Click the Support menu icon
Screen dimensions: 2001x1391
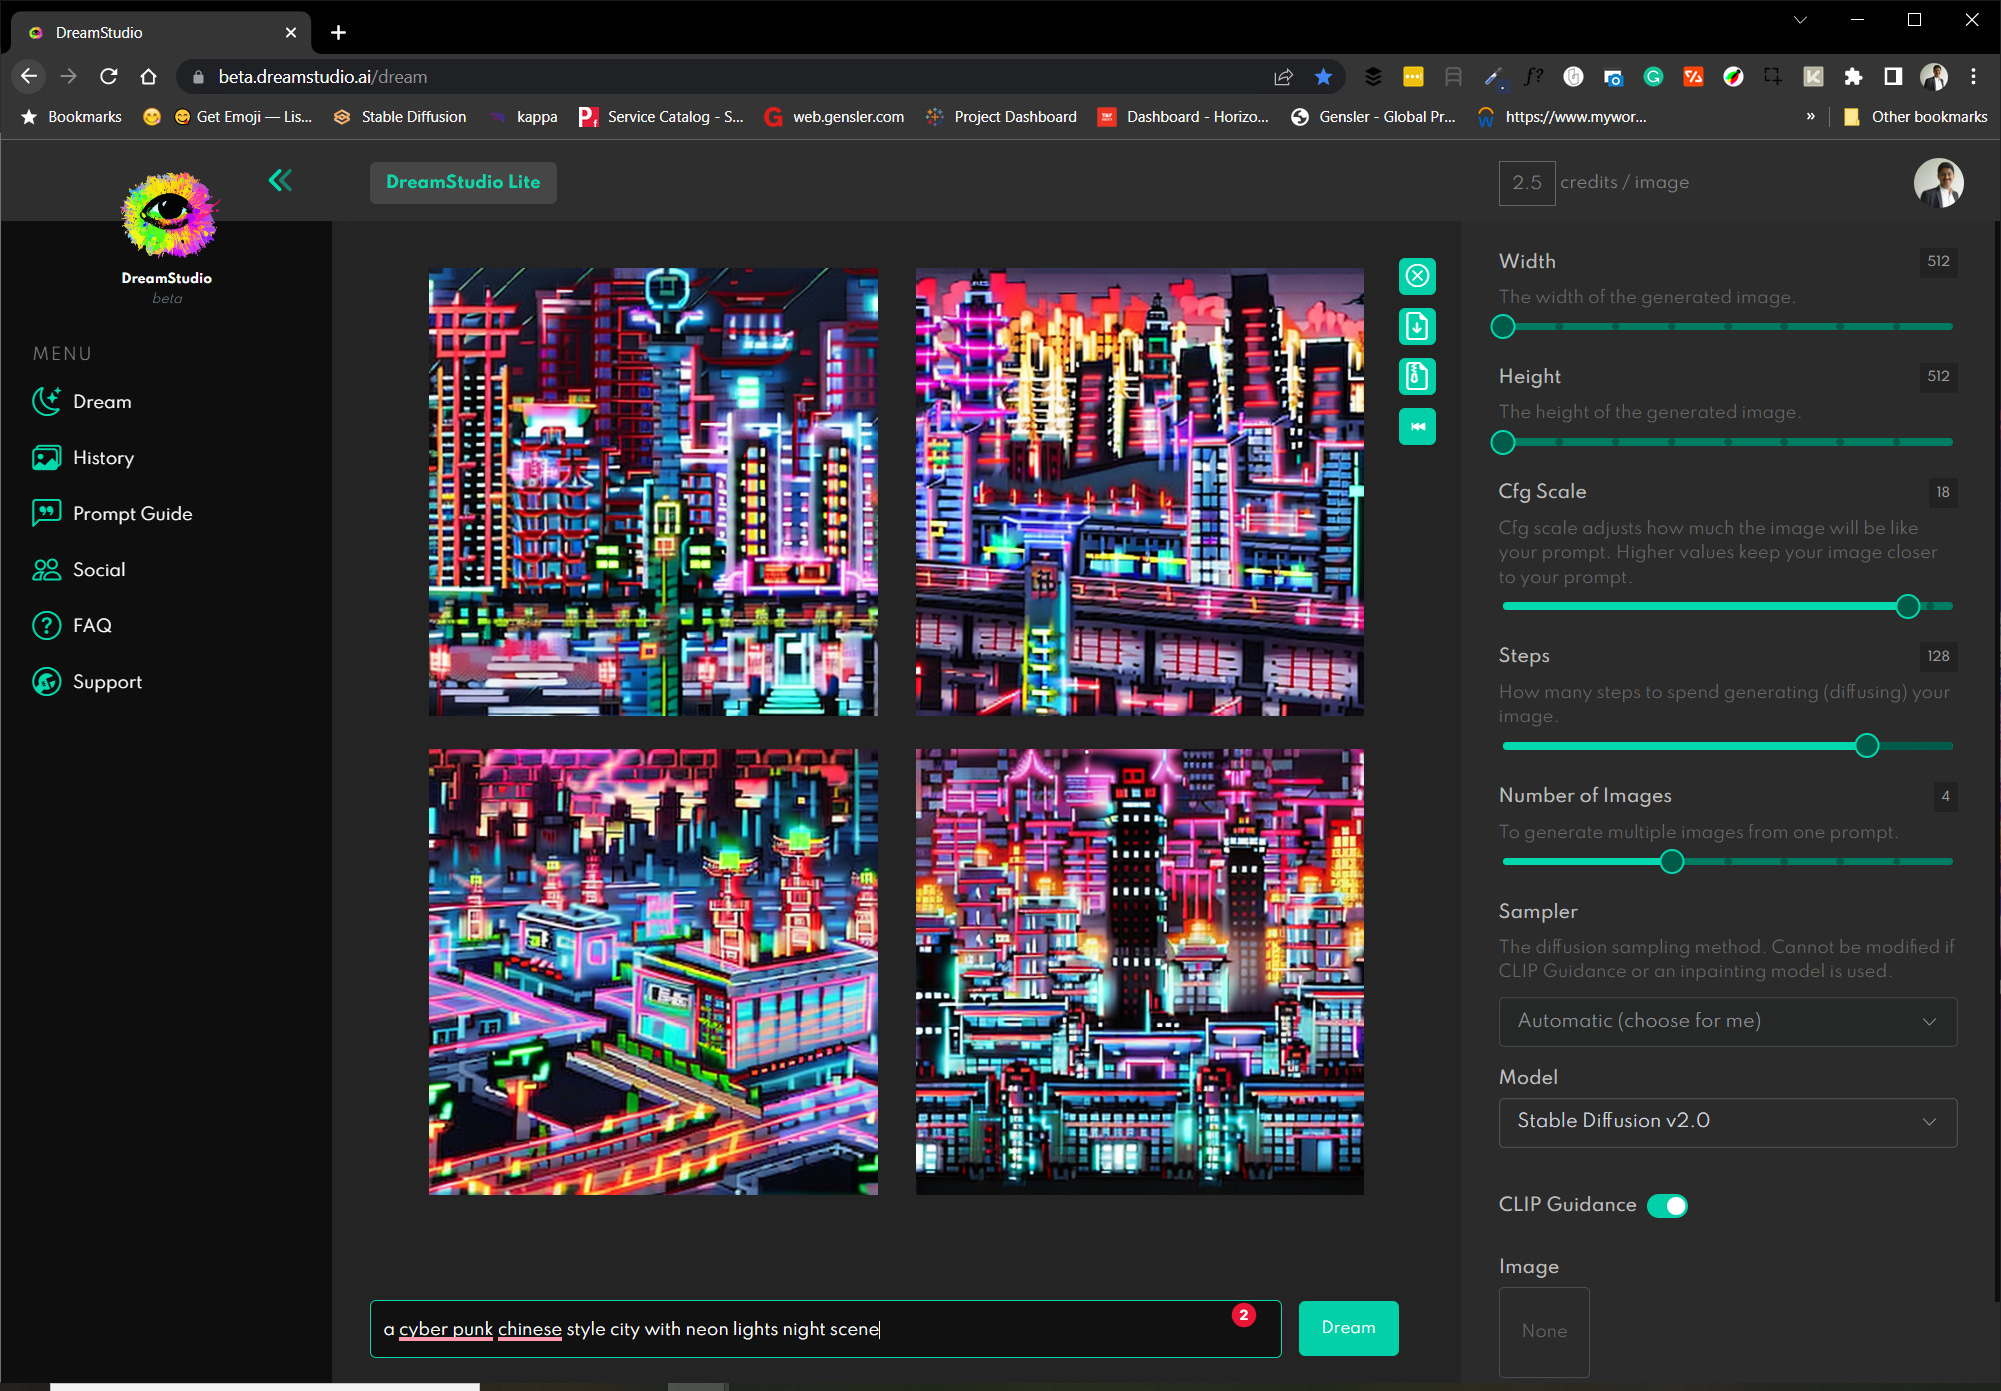[47, 681]
